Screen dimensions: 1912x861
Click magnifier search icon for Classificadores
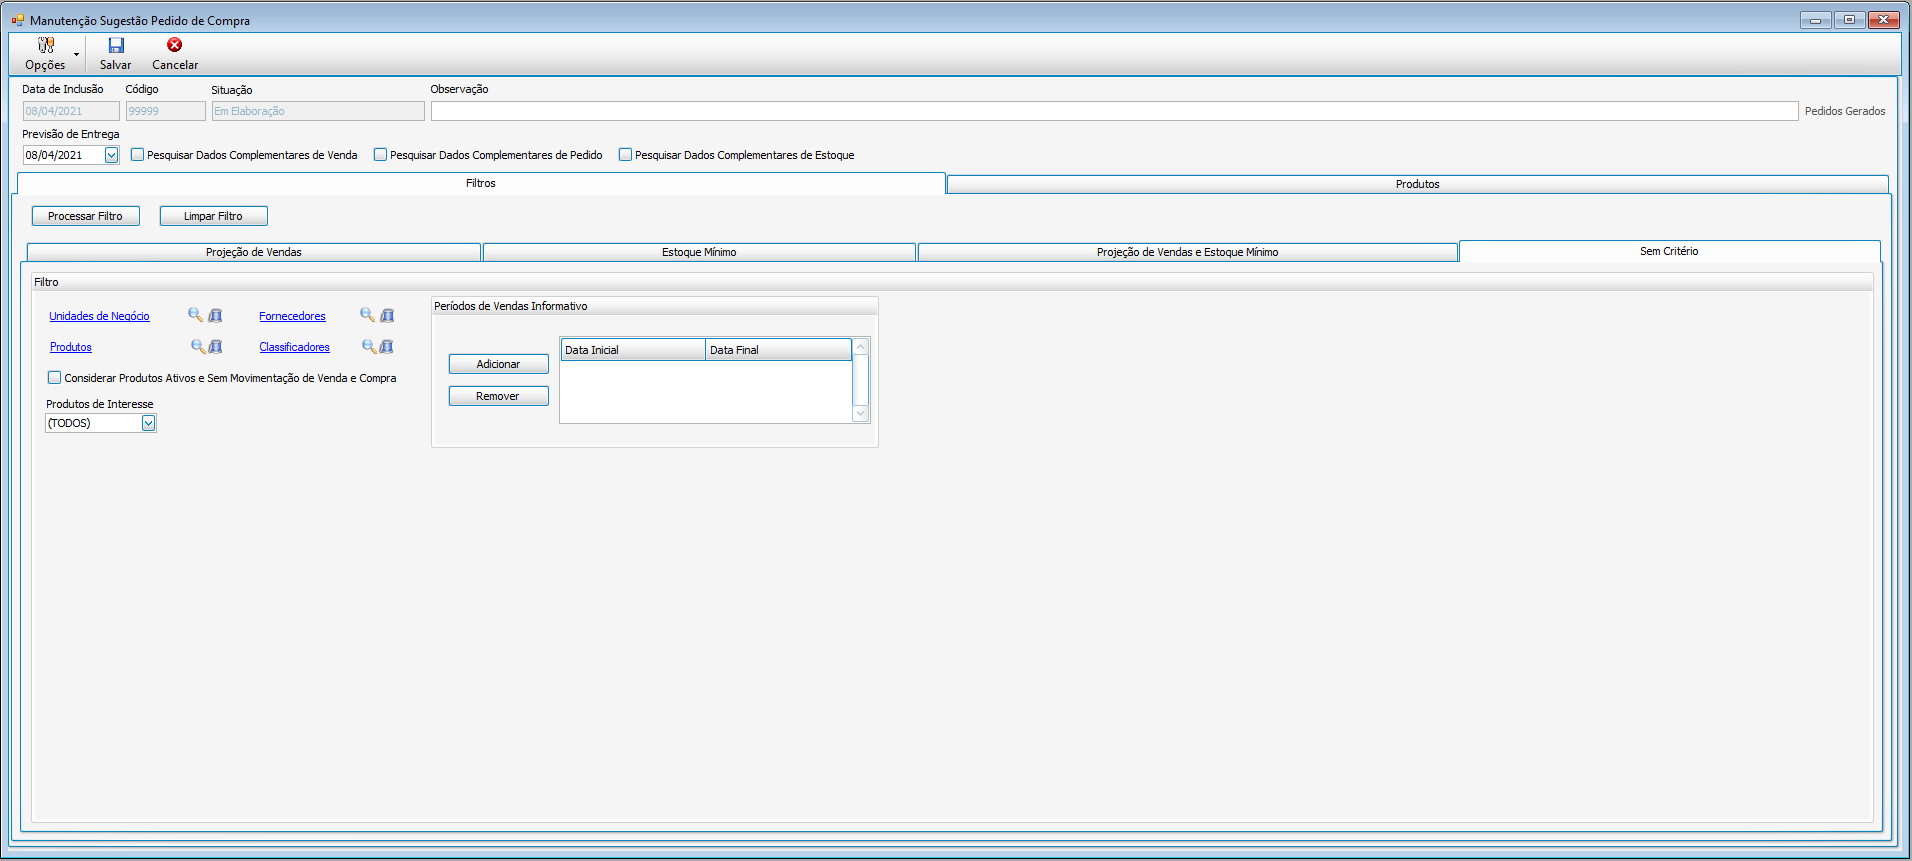pos(369,346)
